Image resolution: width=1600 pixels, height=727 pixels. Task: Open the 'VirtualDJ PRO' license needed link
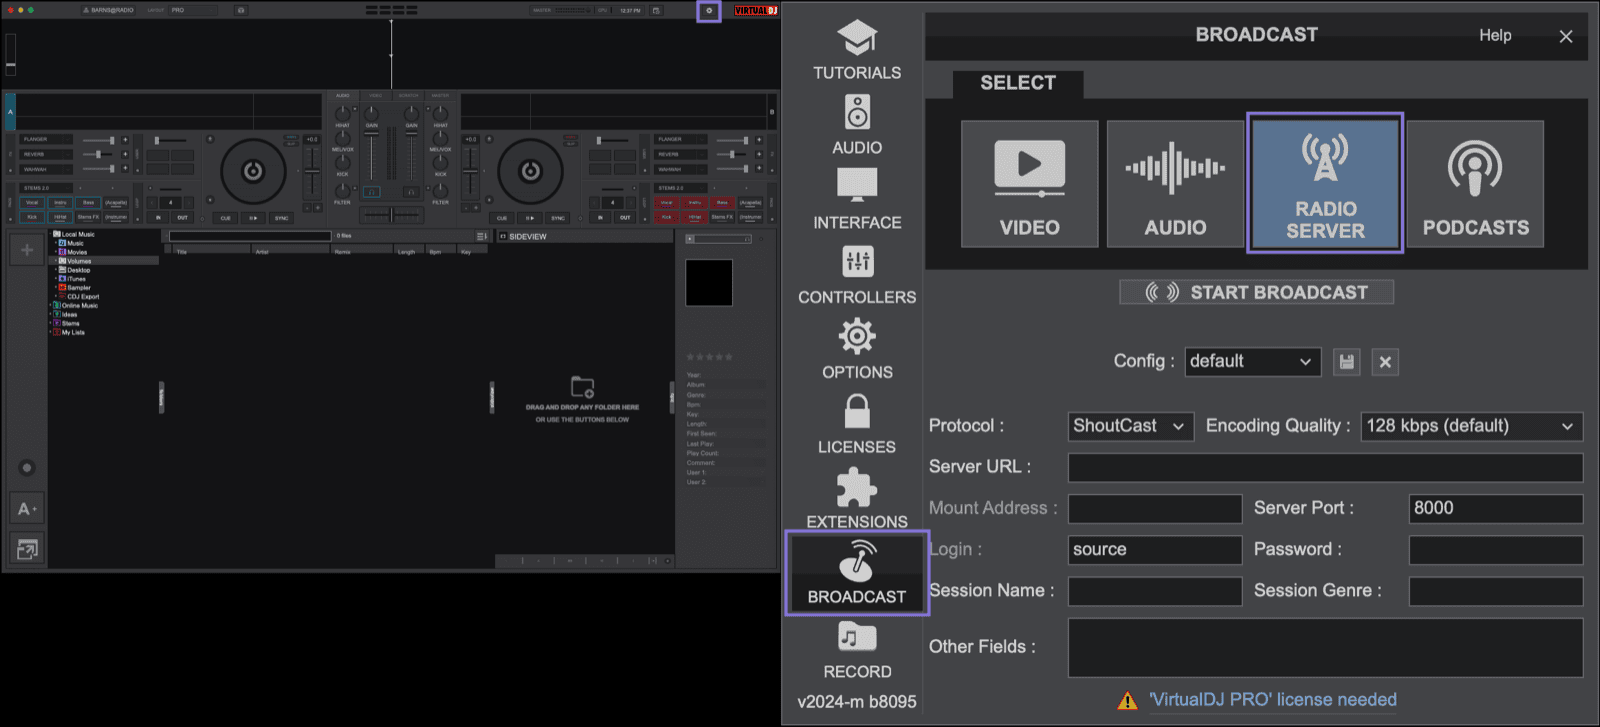pos(1273,700)
